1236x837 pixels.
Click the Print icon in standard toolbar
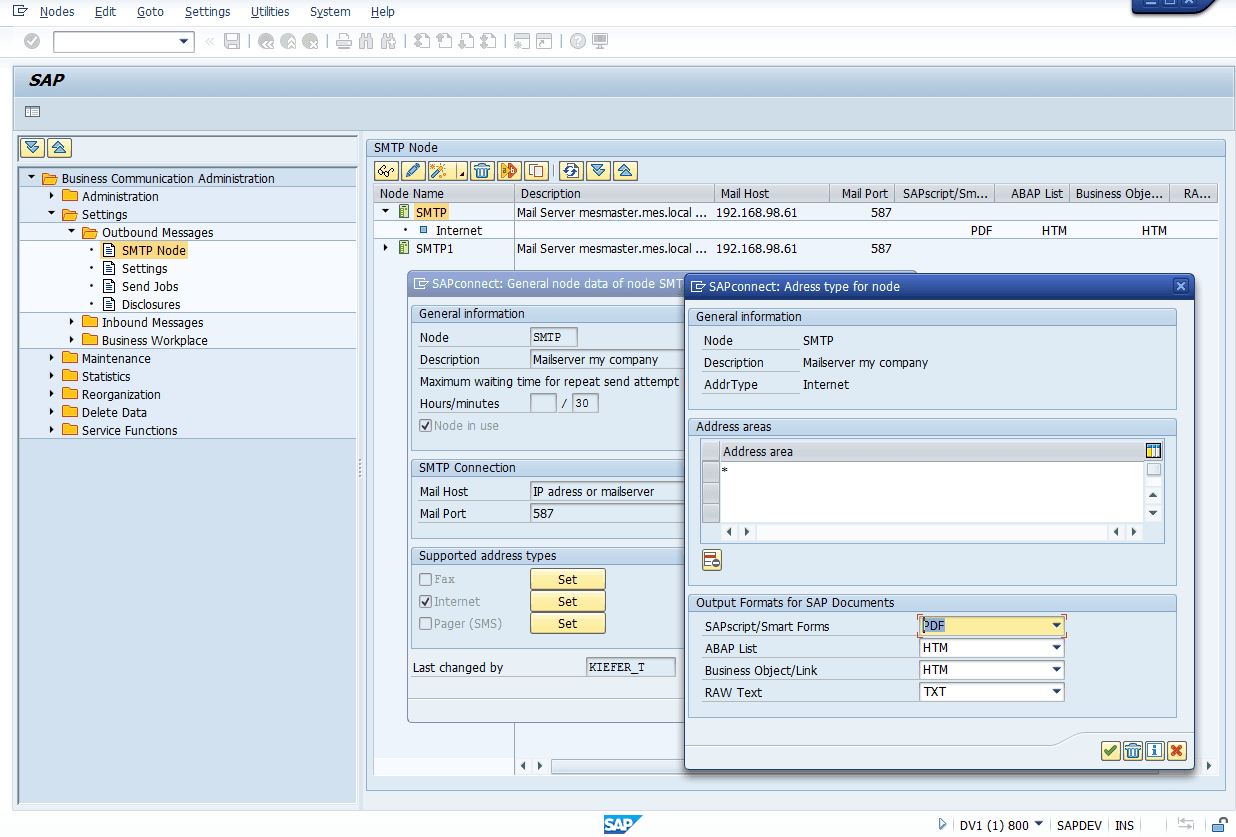click(343, 41)
